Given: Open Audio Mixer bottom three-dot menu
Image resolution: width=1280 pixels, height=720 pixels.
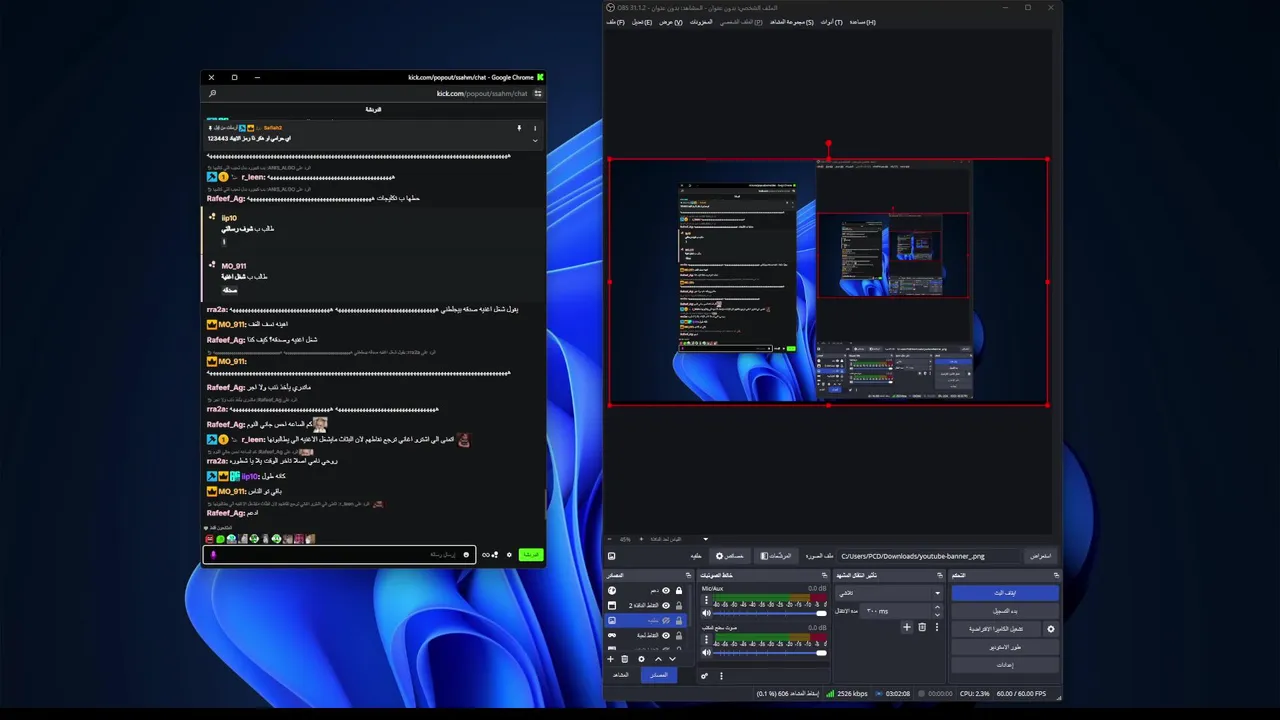Looking at the screenshot, I should (x=721, y=675).
